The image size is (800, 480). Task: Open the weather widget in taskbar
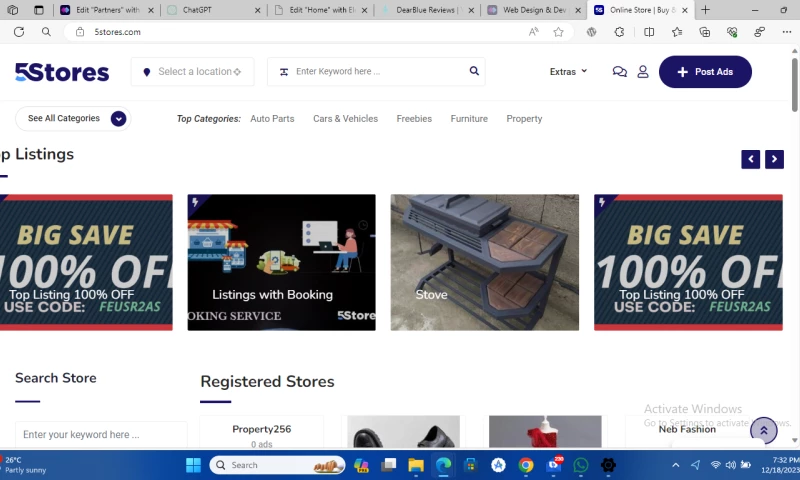(x=24, y=465)
